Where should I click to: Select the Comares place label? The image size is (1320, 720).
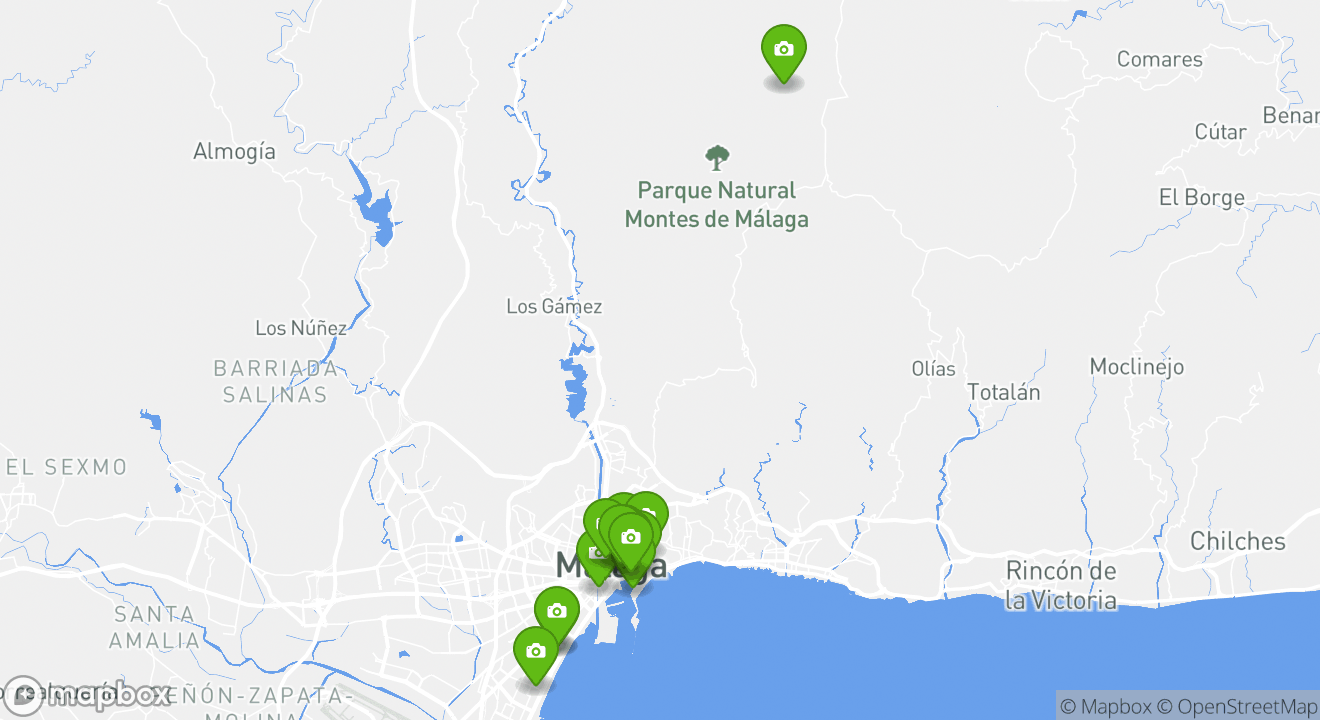tap(1160, 59)
